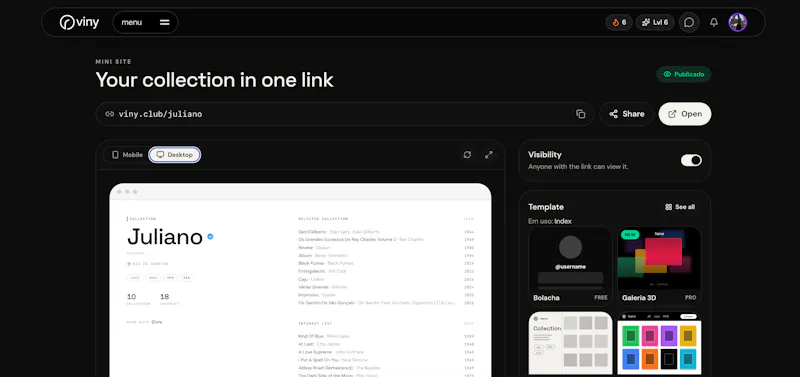
Task: Click the Publicado status badge
Action: [684, 74]
